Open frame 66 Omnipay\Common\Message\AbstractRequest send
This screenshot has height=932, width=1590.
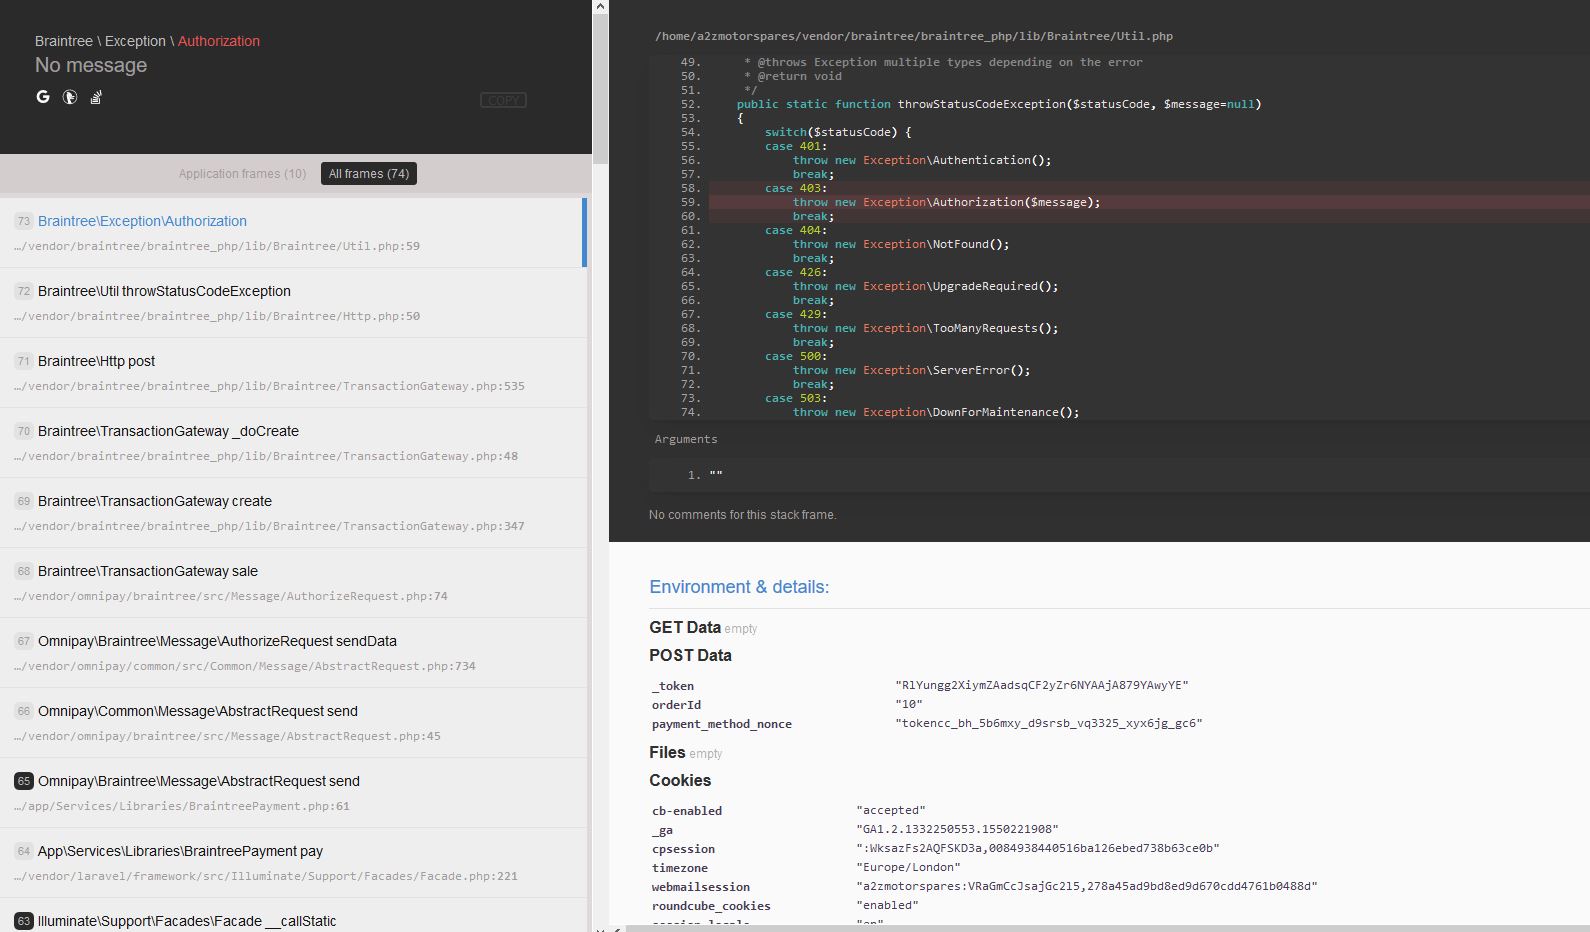(x=293, y=723)
